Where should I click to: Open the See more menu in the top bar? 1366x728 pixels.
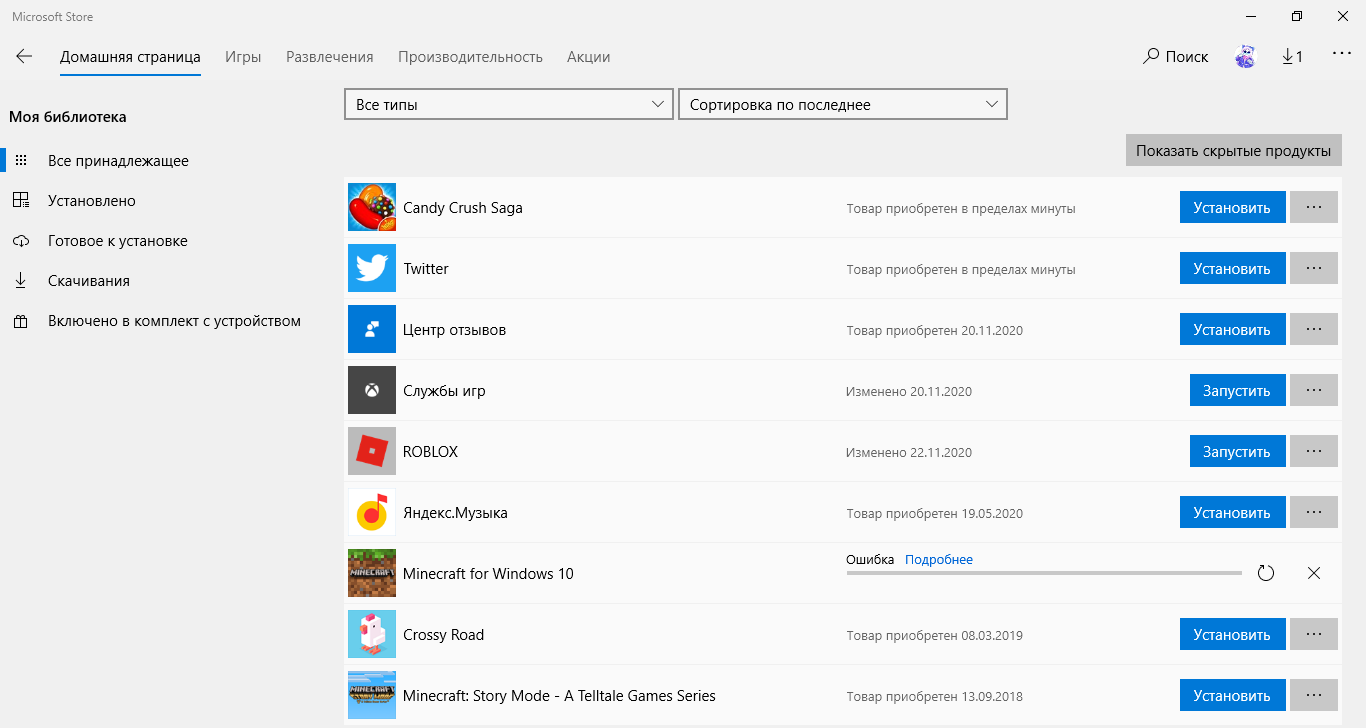(x=1341, y=55)
